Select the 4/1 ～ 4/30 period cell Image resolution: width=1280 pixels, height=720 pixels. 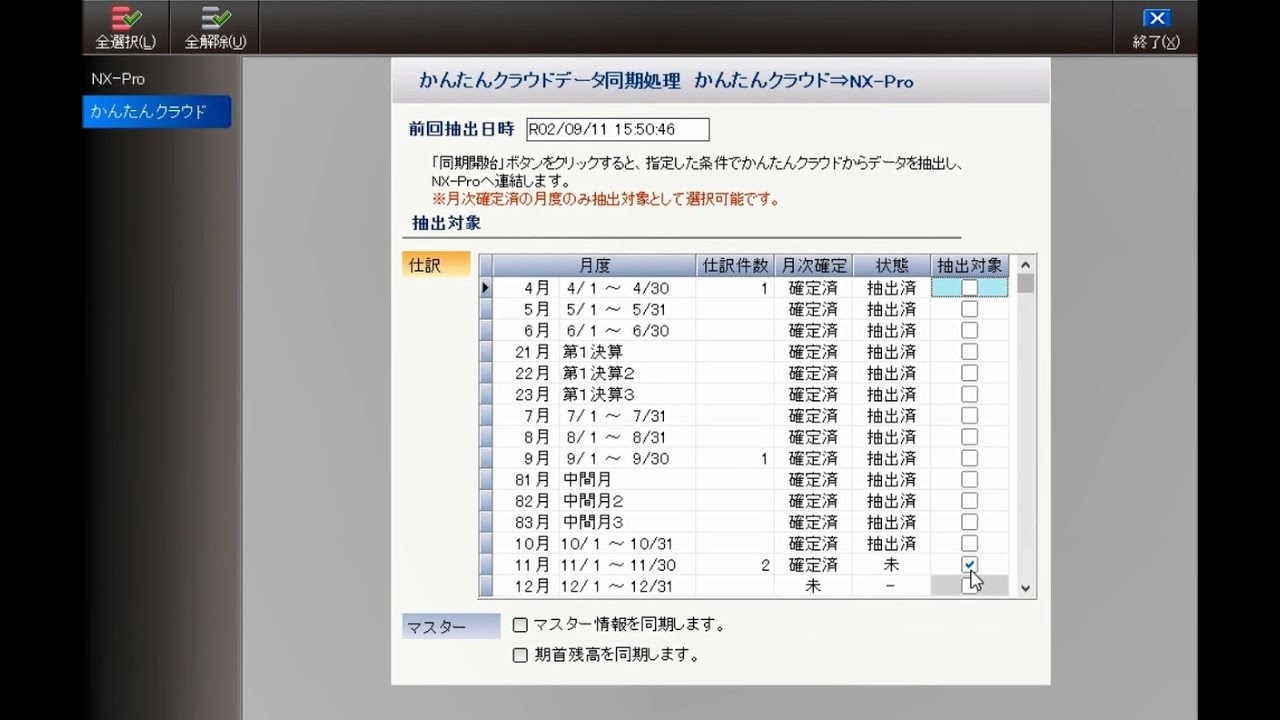click(627, 288)
